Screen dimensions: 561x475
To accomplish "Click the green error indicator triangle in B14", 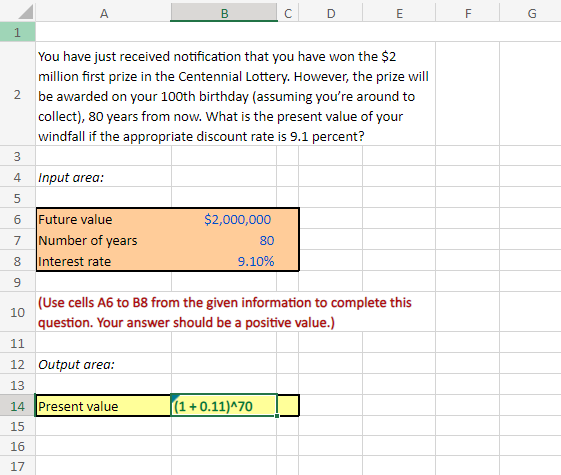I will [175, 397].
